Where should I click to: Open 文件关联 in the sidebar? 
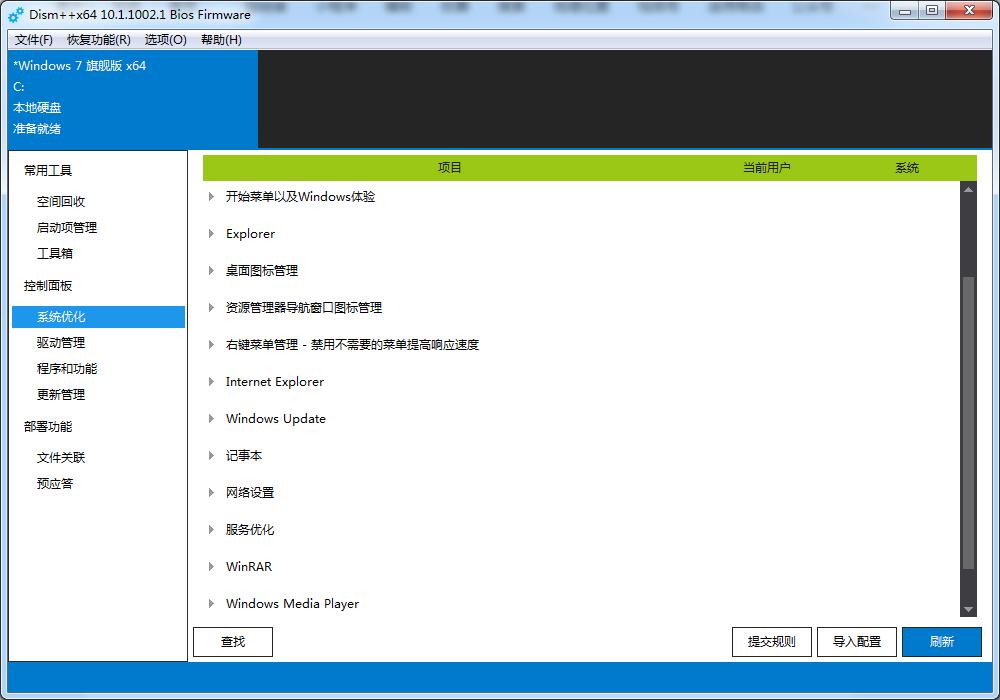(x=61, y=458)
